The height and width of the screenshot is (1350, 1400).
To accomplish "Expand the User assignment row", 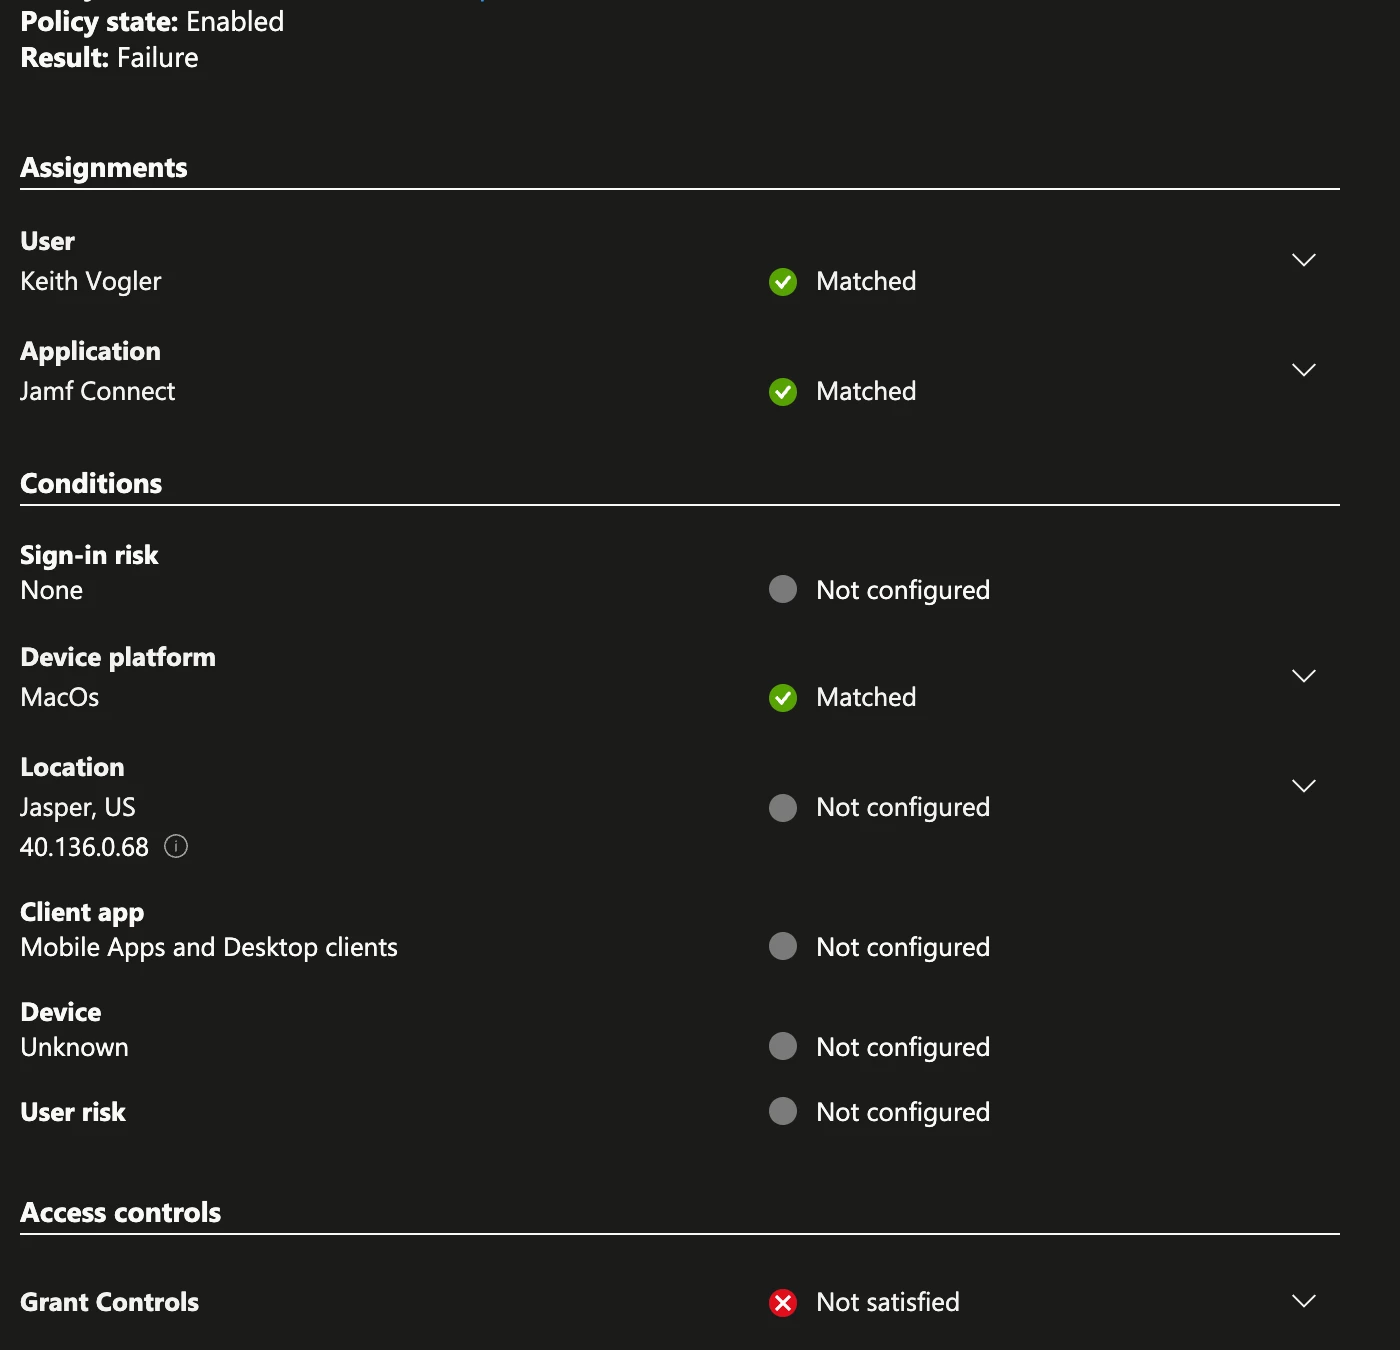I will tap(1304, 260).
